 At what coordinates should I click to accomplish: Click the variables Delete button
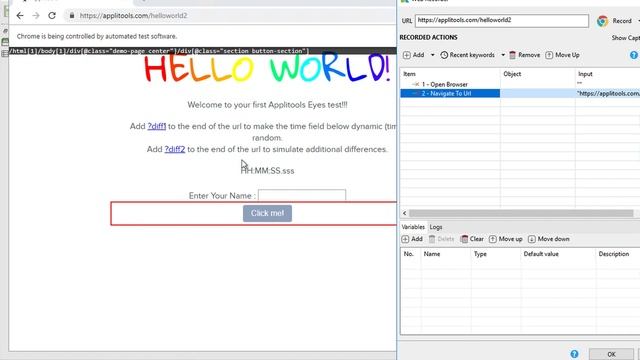pos(441,239)
